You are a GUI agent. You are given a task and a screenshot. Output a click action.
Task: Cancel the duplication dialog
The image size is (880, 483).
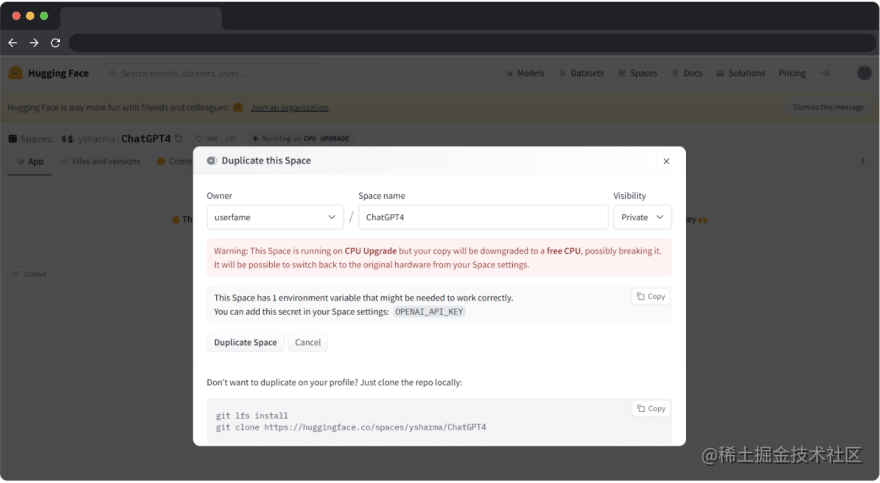tap(308, 342)
